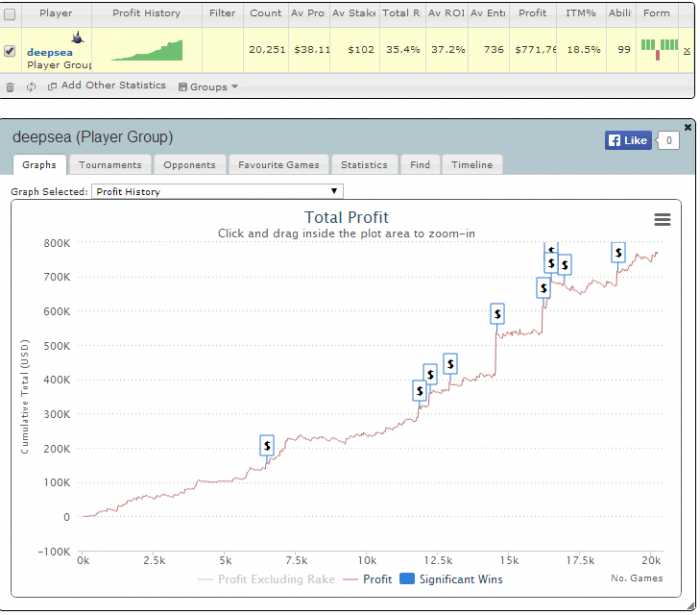This screenshot has height=615, width=700.
Task: Toggle the Profit series legend item
Action: [367, 579]
